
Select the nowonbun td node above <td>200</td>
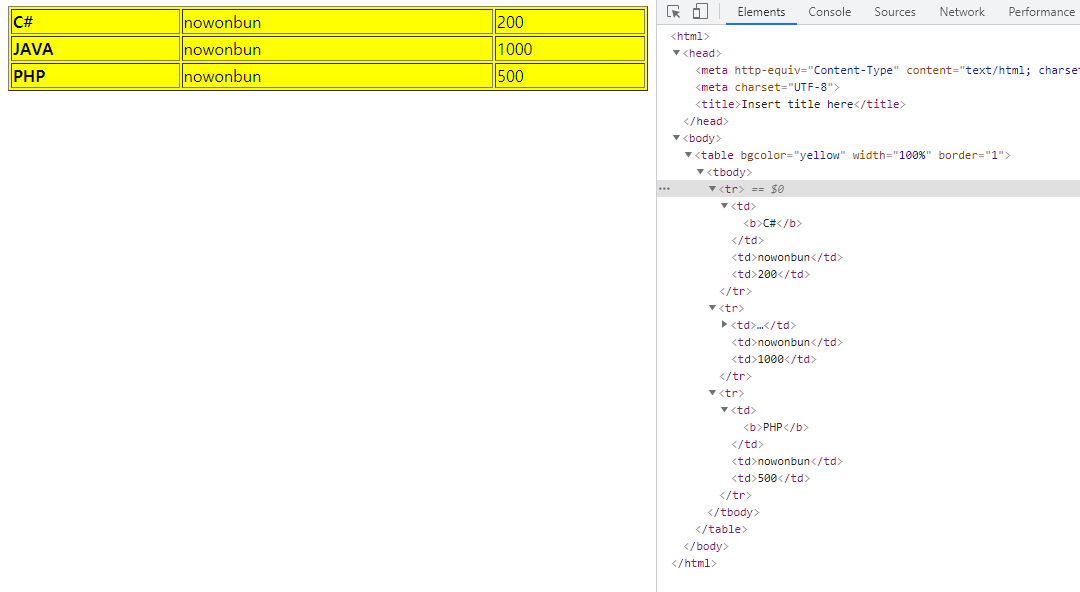[x=787, y=257]
